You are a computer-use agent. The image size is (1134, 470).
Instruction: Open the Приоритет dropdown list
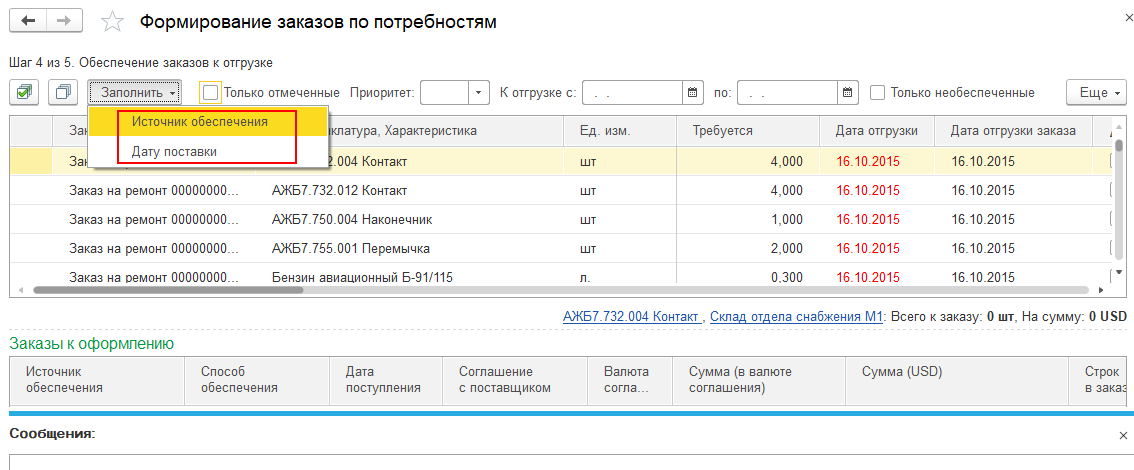[479, 93]
